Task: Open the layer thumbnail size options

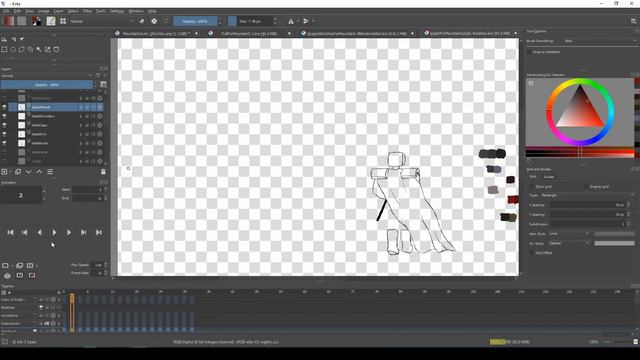Action: click(104, 84)
